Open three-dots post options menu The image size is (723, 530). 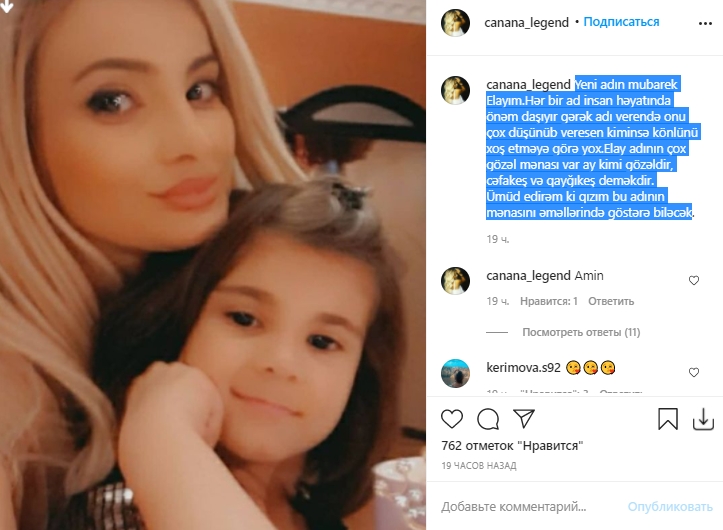[705, 23]
